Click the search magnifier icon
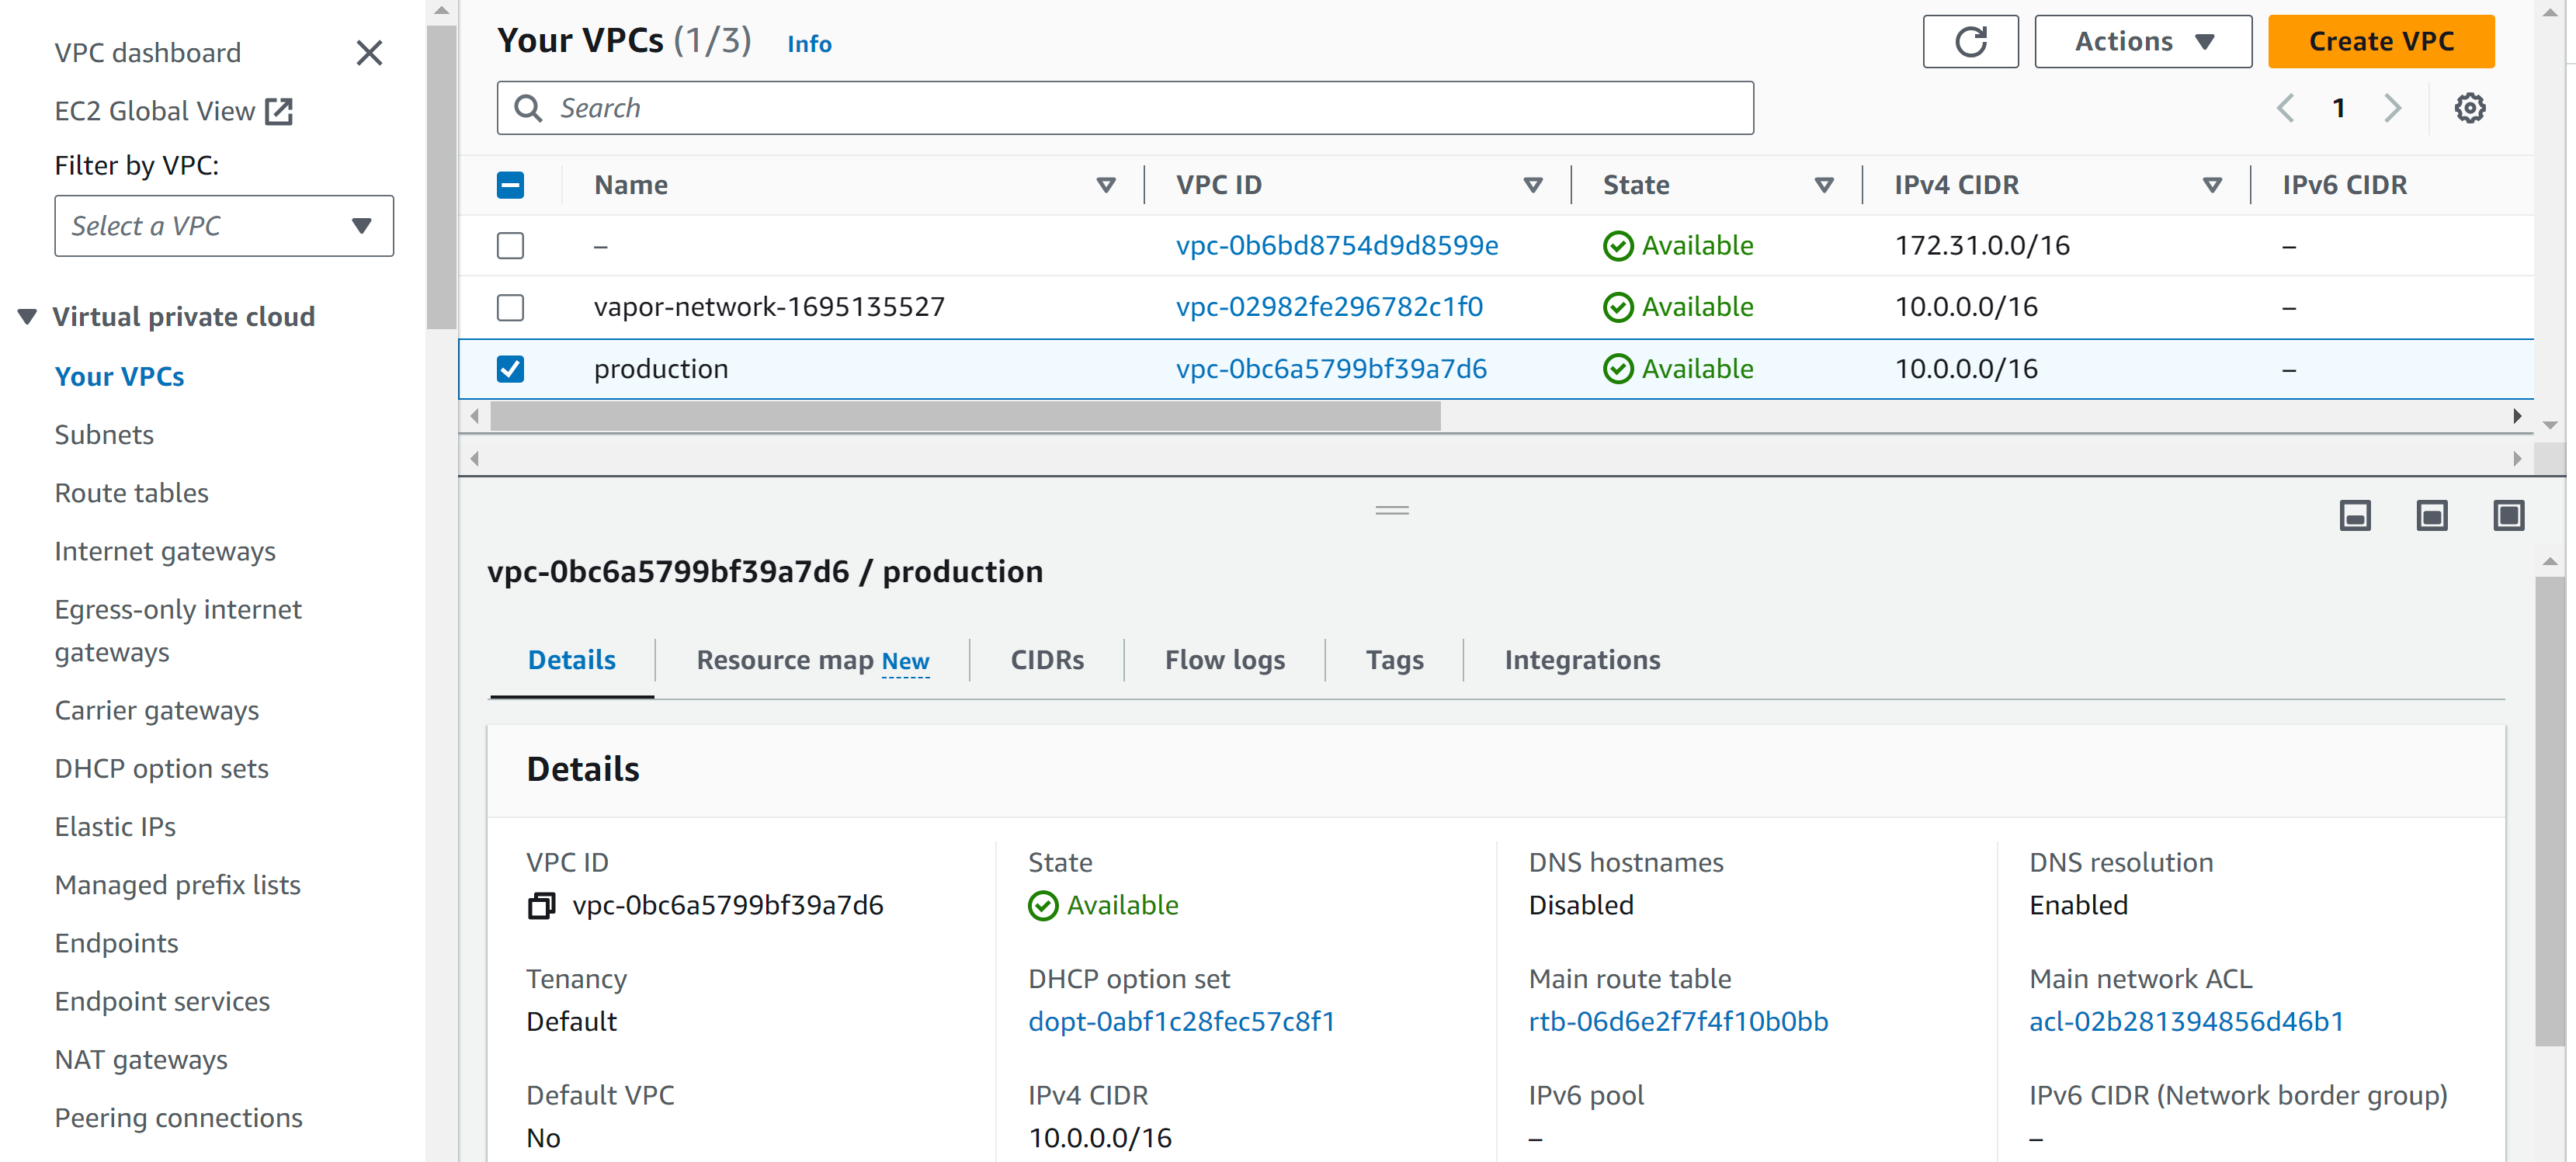This screenshot has width=2576, height=1162. point(528,108)
